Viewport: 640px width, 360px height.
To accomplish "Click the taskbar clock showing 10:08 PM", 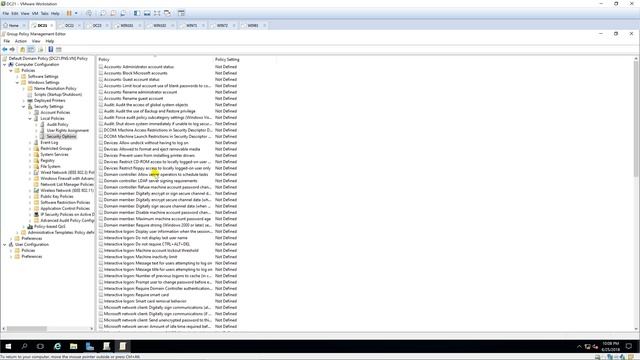I will coord(611,347).
